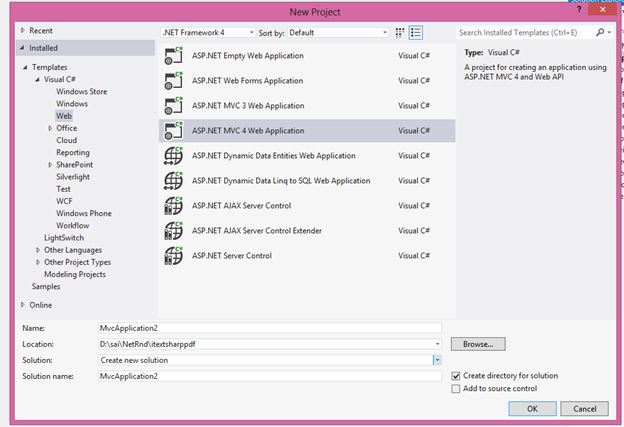The image size is (624, 427).
Task: Click the Dynamic Data Linq to SQL icon
Action: click(174, 181)
